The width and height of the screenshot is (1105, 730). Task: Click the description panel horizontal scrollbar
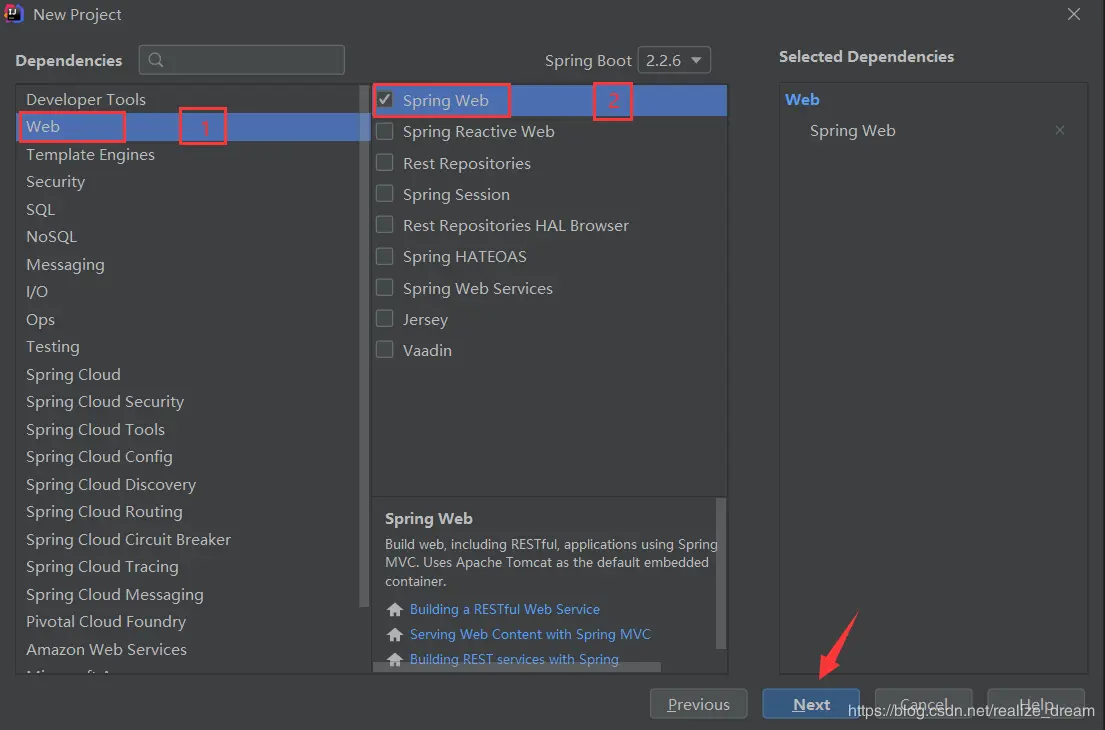click(x=517, y=667)
